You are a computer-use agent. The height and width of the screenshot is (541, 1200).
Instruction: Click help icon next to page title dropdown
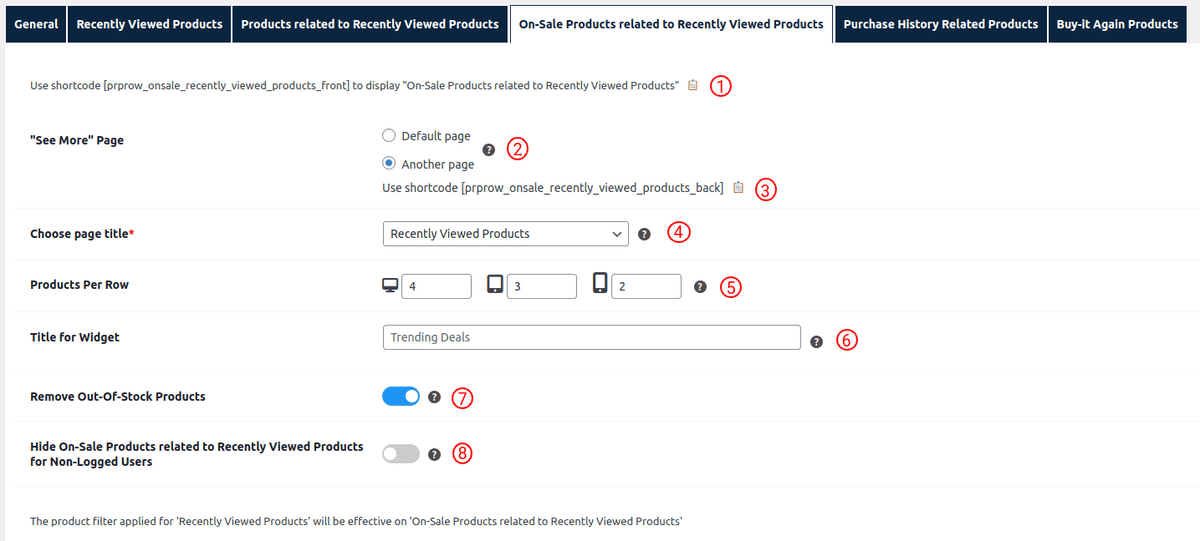(x=644, y=234)
